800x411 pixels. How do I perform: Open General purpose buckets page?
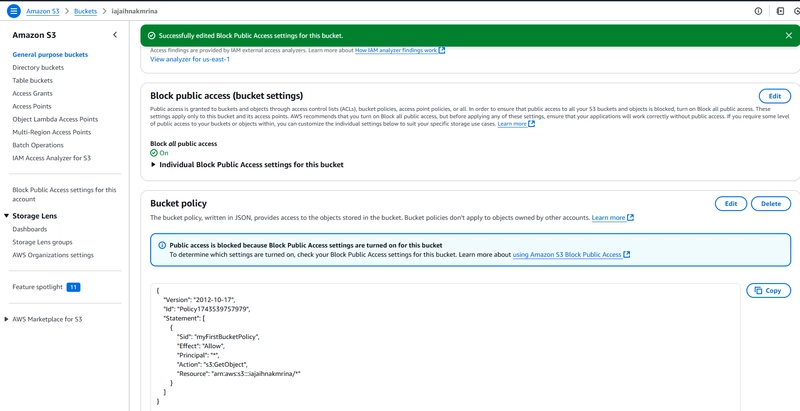tap(50, 55)
